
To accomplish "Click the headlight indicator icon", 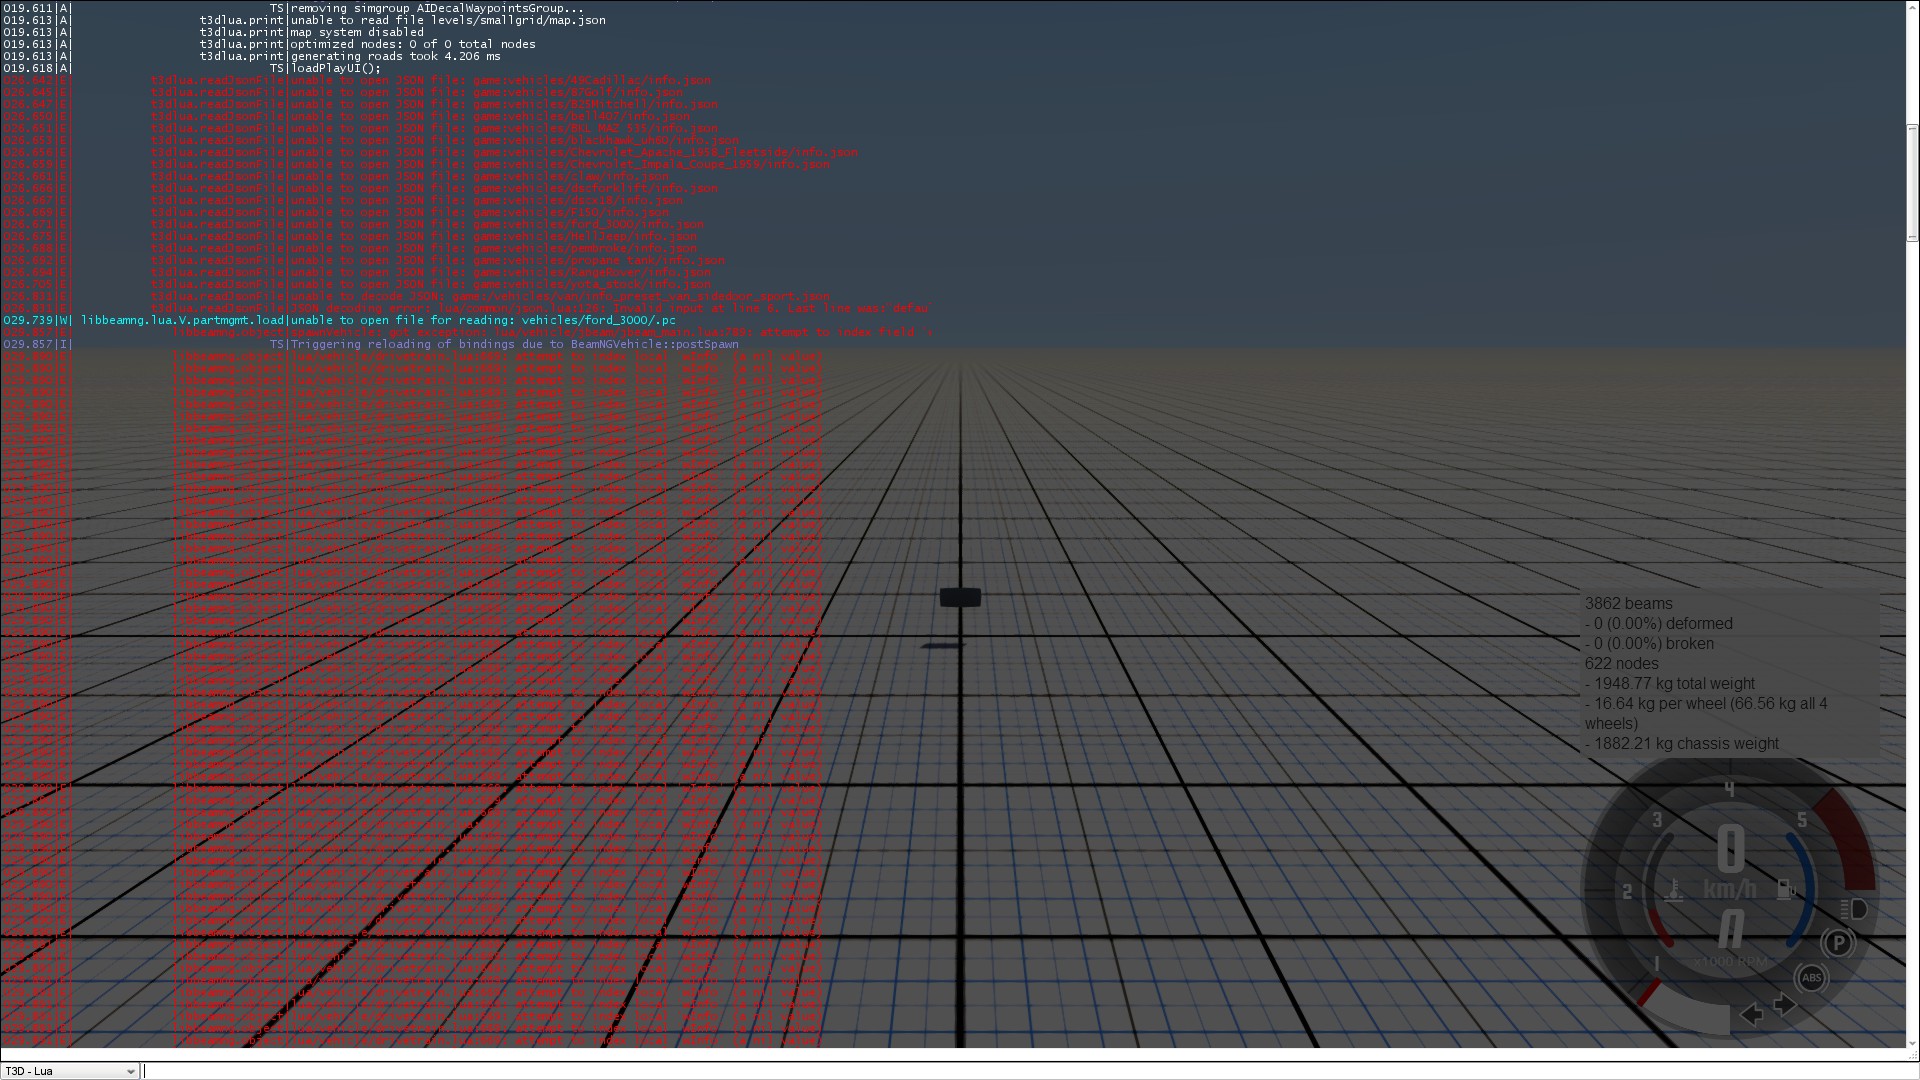I will coord(1854,909).
